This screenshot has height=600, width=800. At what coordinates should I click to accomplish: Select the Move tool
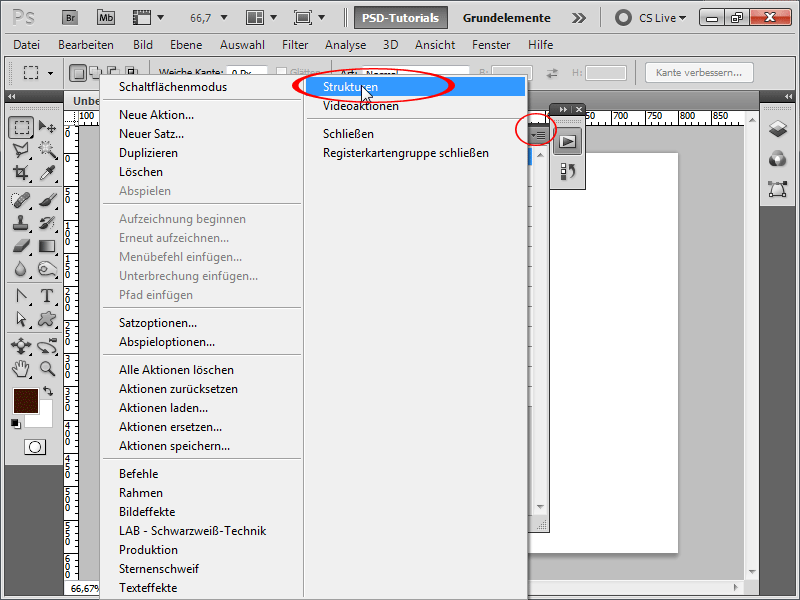[x=47, y=127]
